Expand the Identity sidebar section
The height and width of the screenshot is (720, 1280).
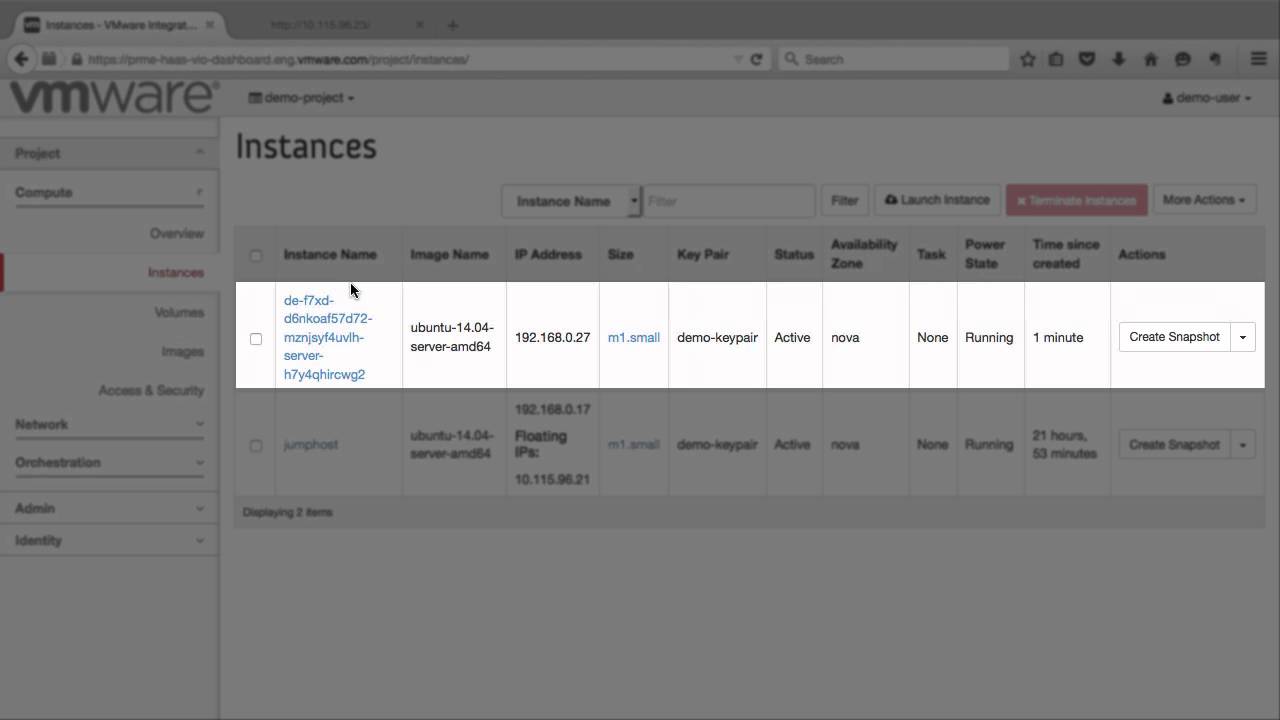click(x=109, y=540)
